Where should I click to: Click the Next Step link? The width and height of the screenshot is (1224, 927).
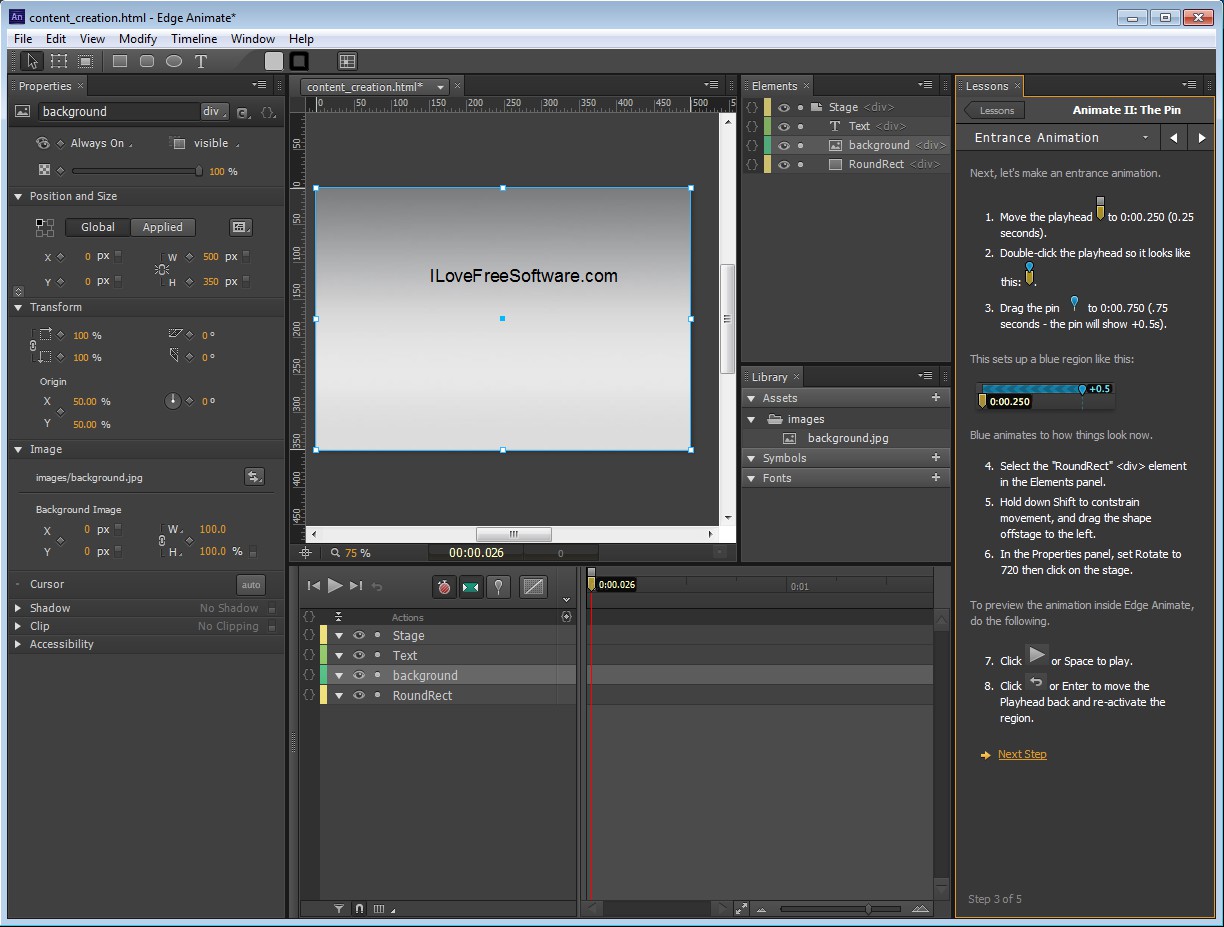(x=1022, y=754)
